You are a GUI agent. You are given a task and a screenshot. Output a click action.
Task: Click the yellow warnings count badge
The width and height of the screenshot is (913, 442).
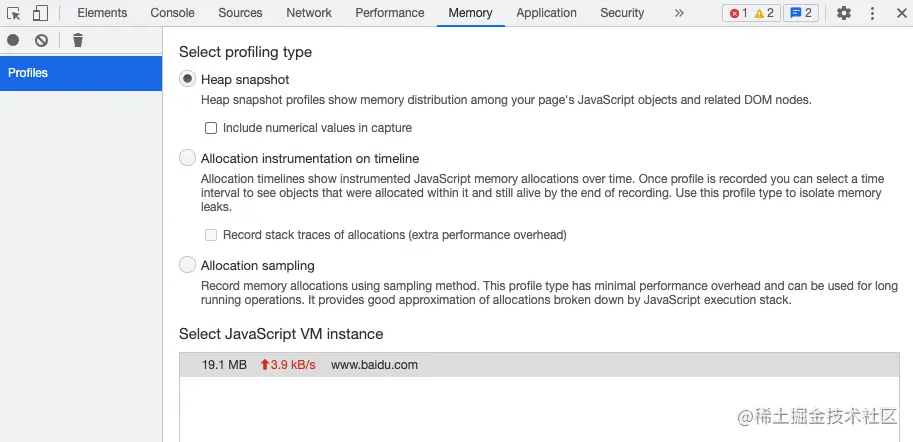coord(764,13)
